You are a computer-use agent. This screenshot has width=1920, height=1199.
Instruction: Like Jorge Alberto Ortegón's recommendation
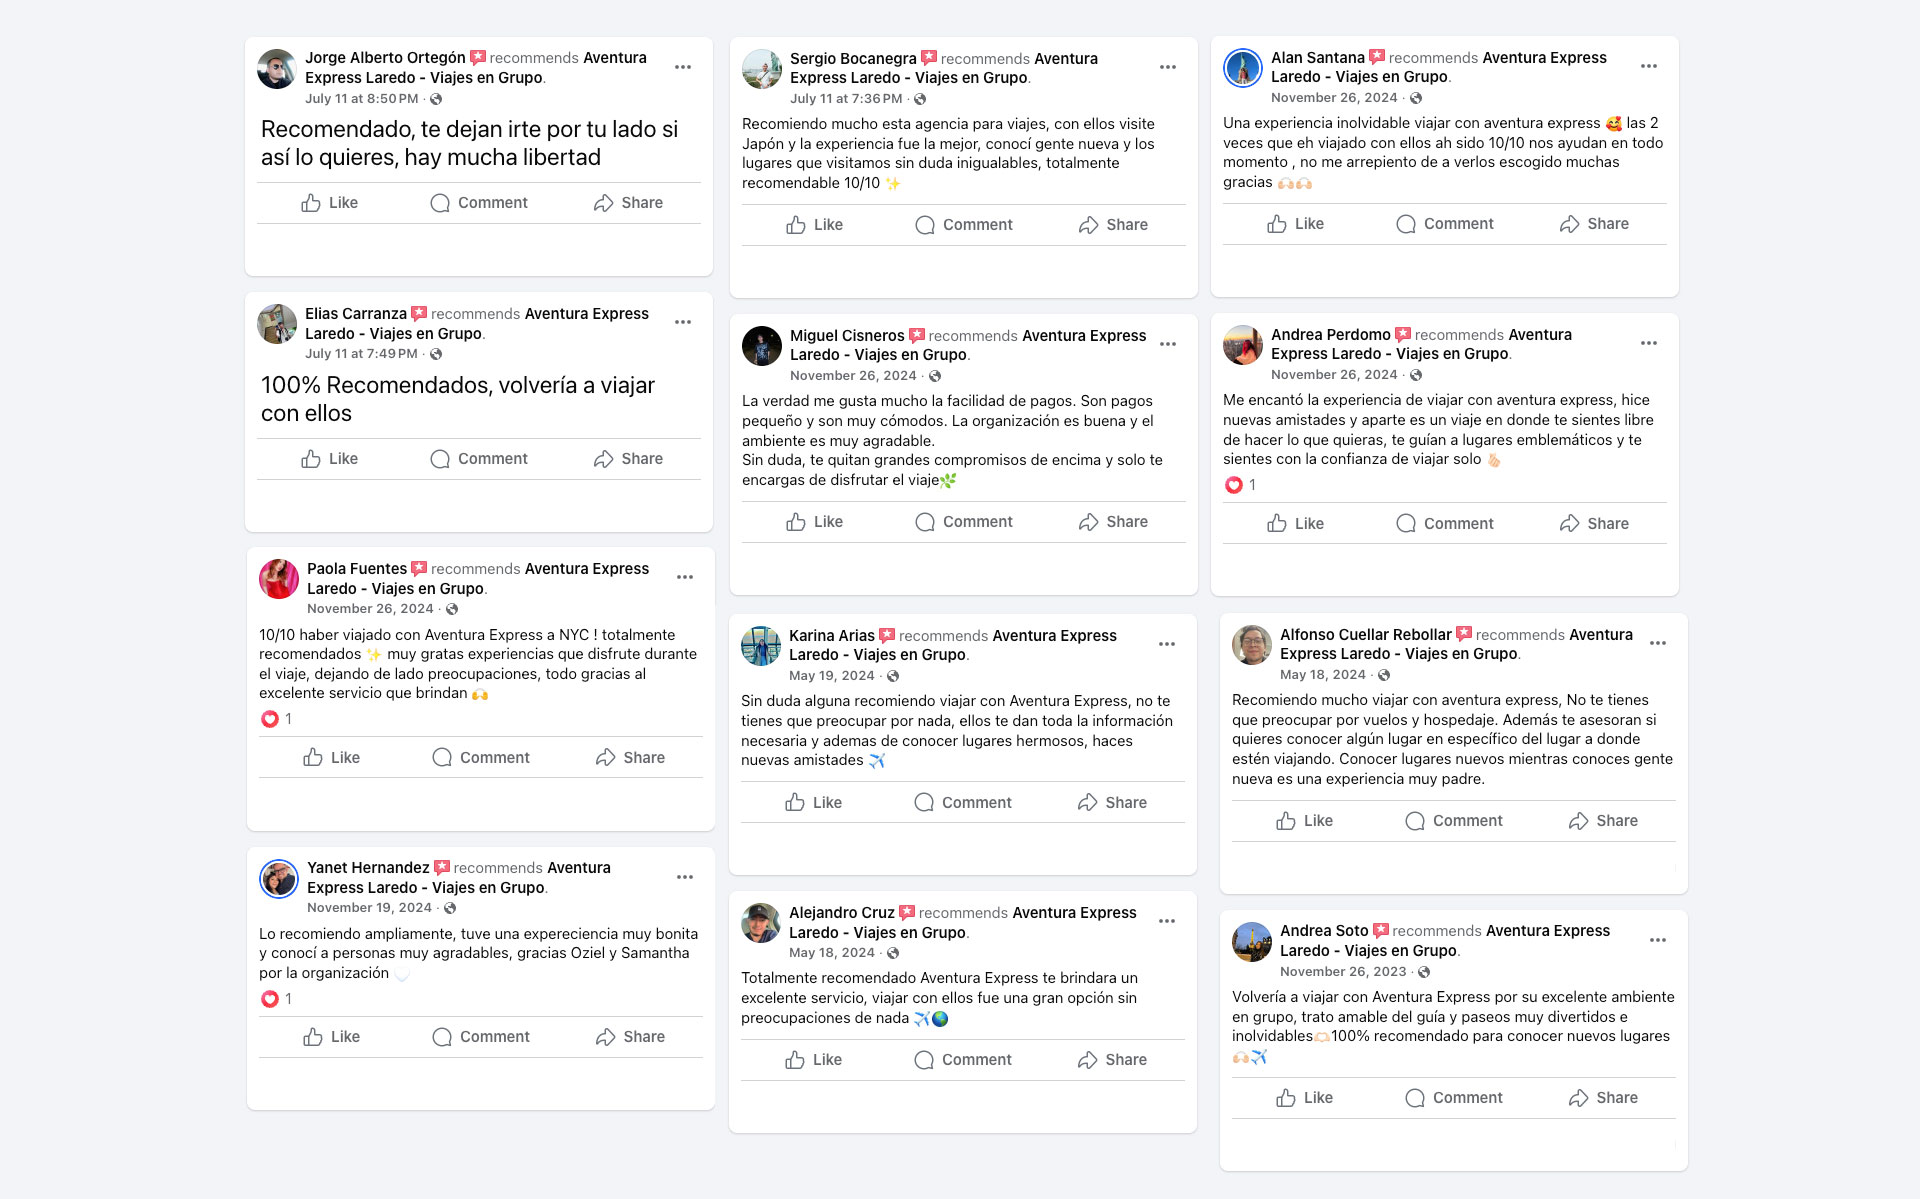(330, 203)
